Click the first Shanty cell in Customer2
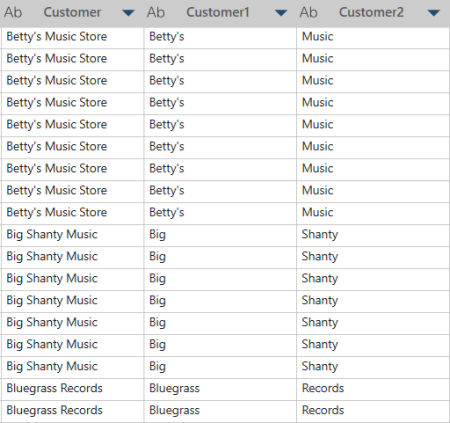This screenshot has width=450, height=423. pyautogui.click(x=373, y=235)
